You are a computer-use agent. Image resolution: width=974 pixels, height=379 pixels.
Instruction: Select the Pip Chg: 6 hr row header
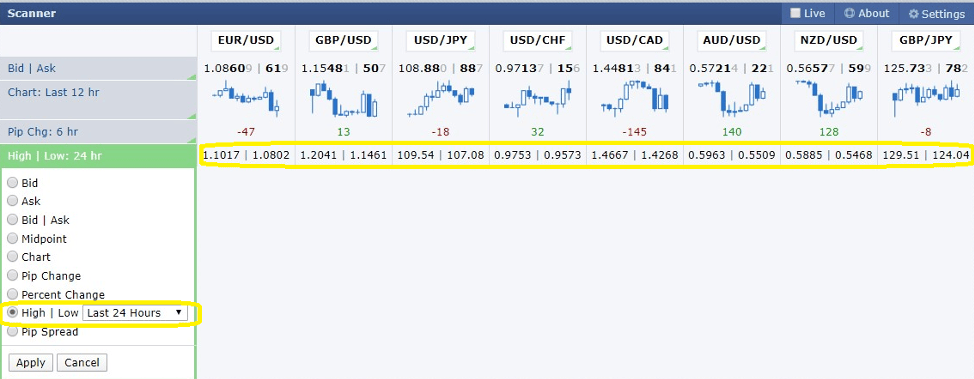(98, 132)
